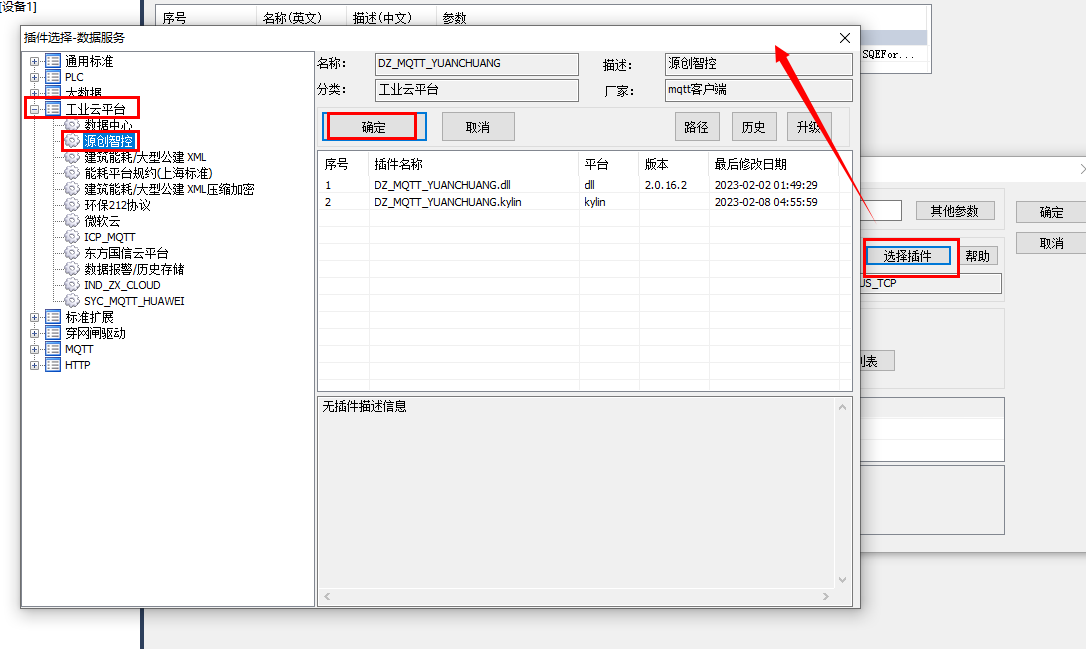Click 其他参数 in the background window
The image size is (1086, 649).
955,211
